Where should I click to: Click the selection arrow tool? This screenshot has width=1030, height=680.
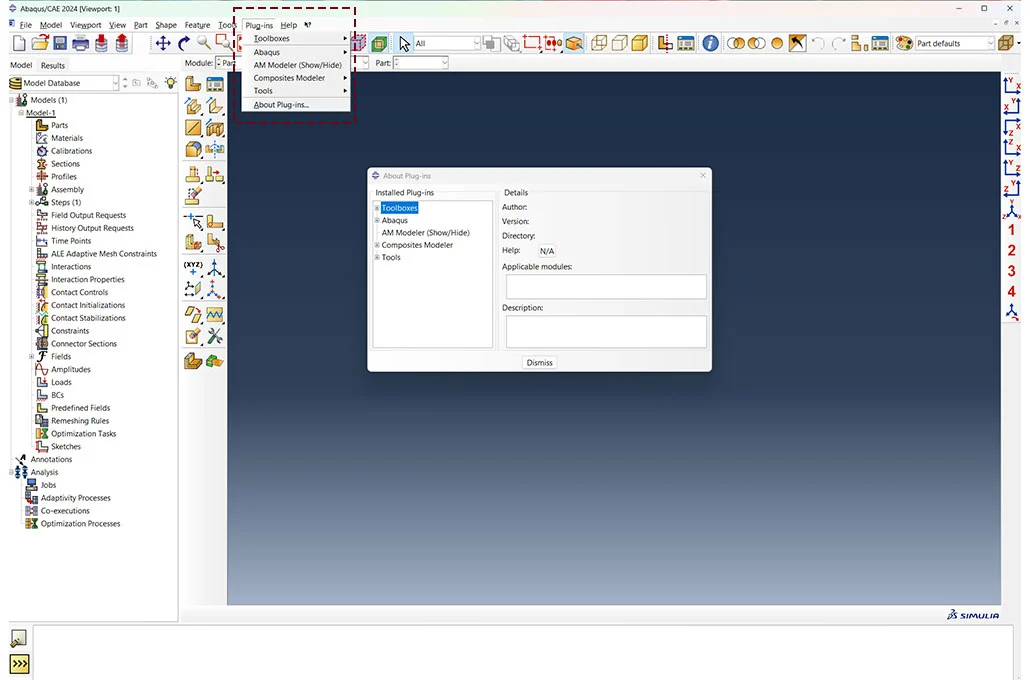tap(404, 43)
